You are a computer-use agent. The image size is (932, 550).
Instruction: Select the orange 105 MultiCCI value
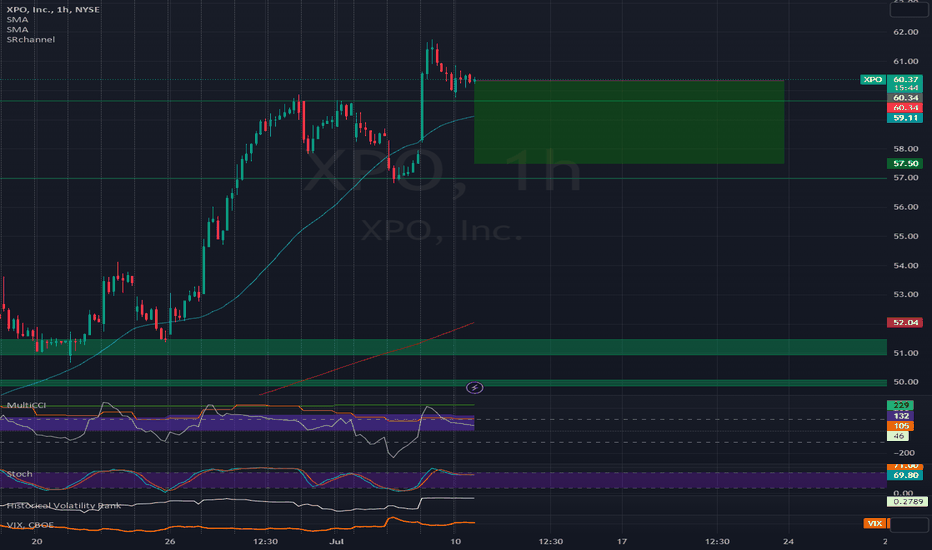click(900, 426)
